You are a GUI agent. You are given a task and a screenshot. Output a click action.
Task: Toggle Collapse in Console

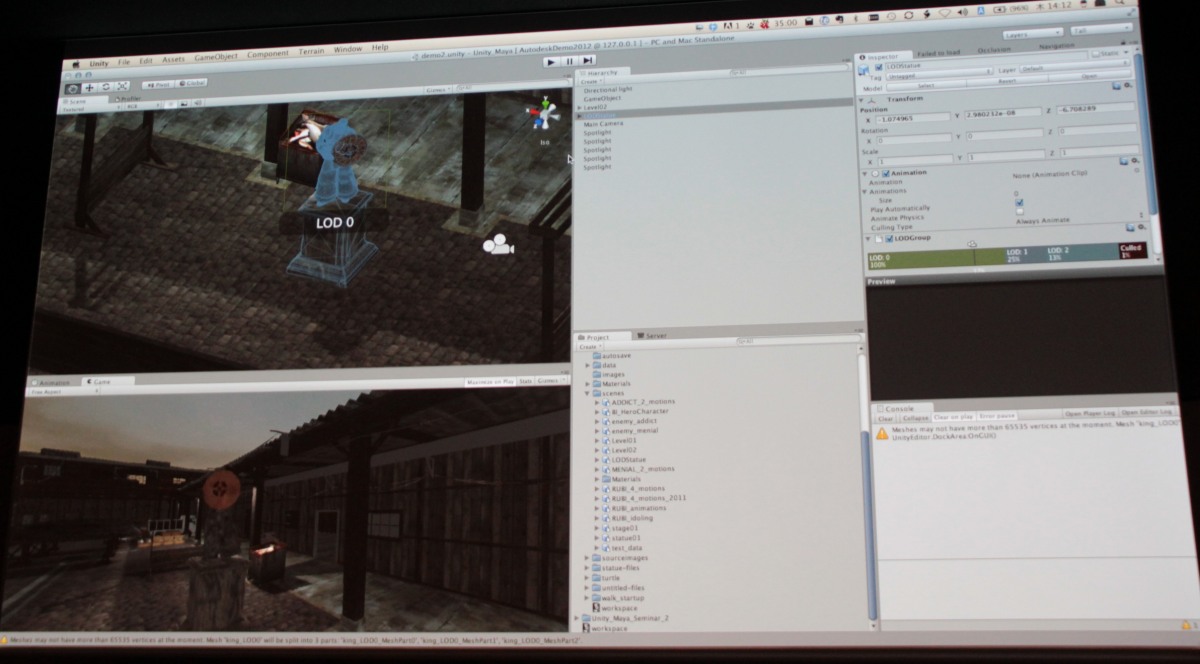(914, 417)
